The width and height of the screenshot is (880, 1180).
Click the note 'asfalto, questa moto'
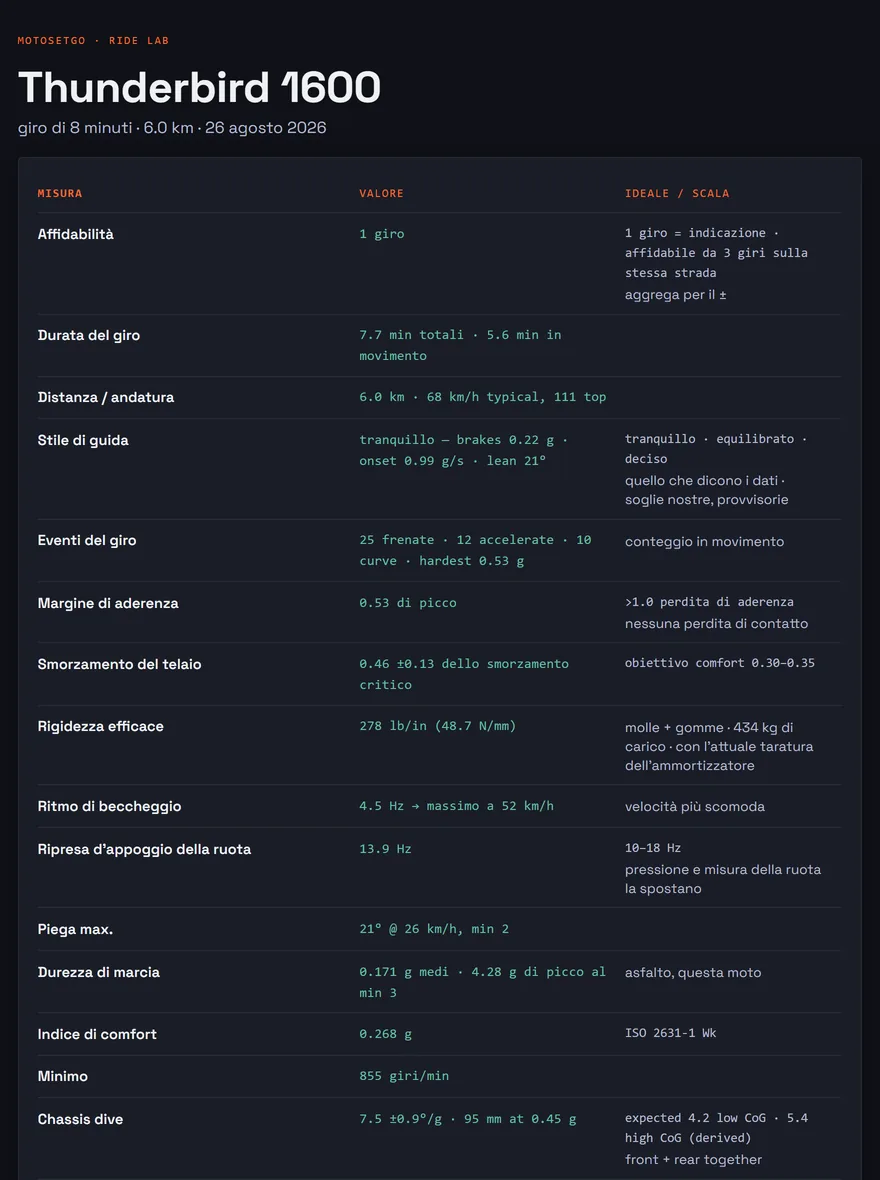coord(693,973)
